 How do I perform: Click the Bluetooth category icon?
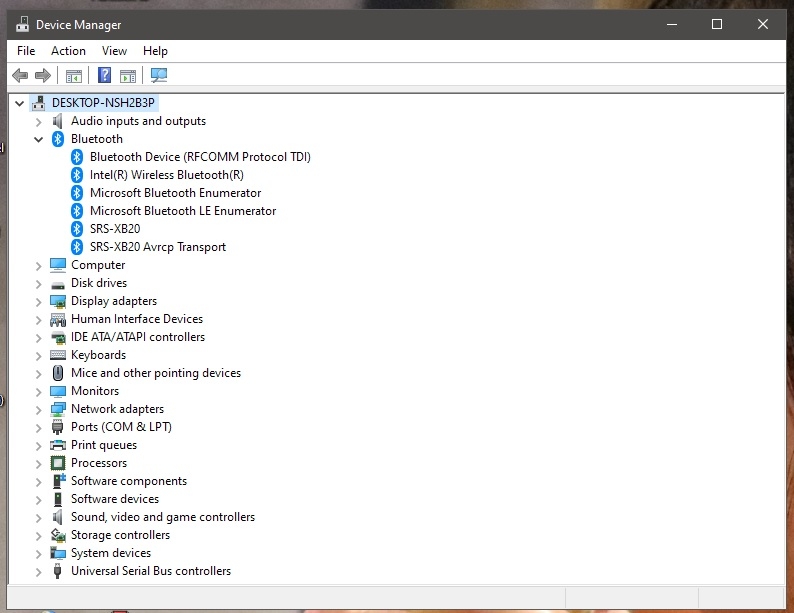pyautogui.click(x=58, y=139)
